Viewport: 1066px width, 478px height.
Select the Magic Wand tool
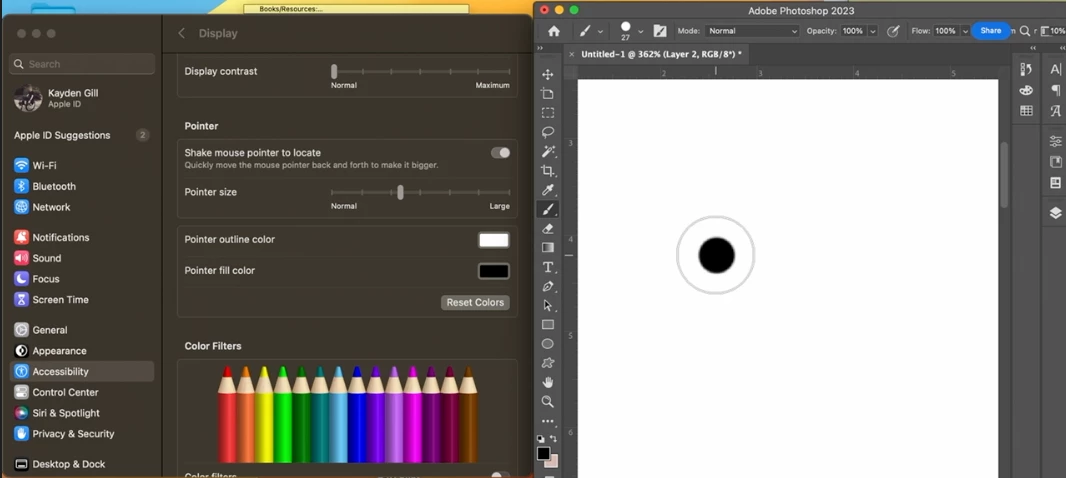(547, 151)
